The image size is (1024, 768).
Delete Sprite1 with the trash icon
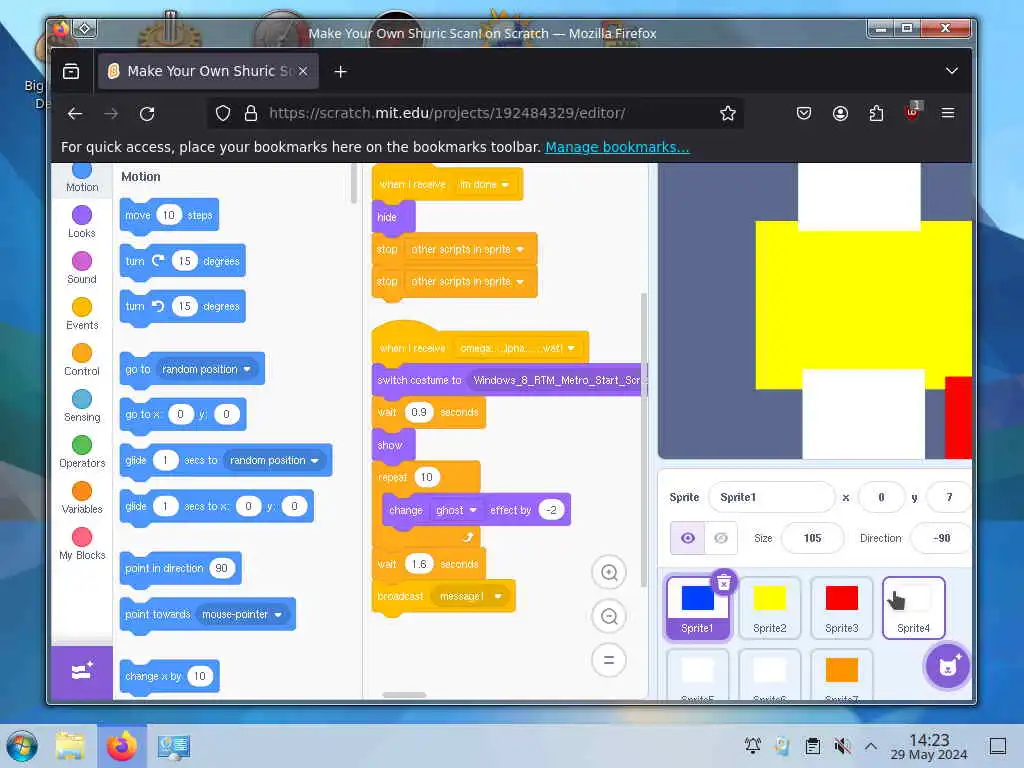(x=724, y=583)
